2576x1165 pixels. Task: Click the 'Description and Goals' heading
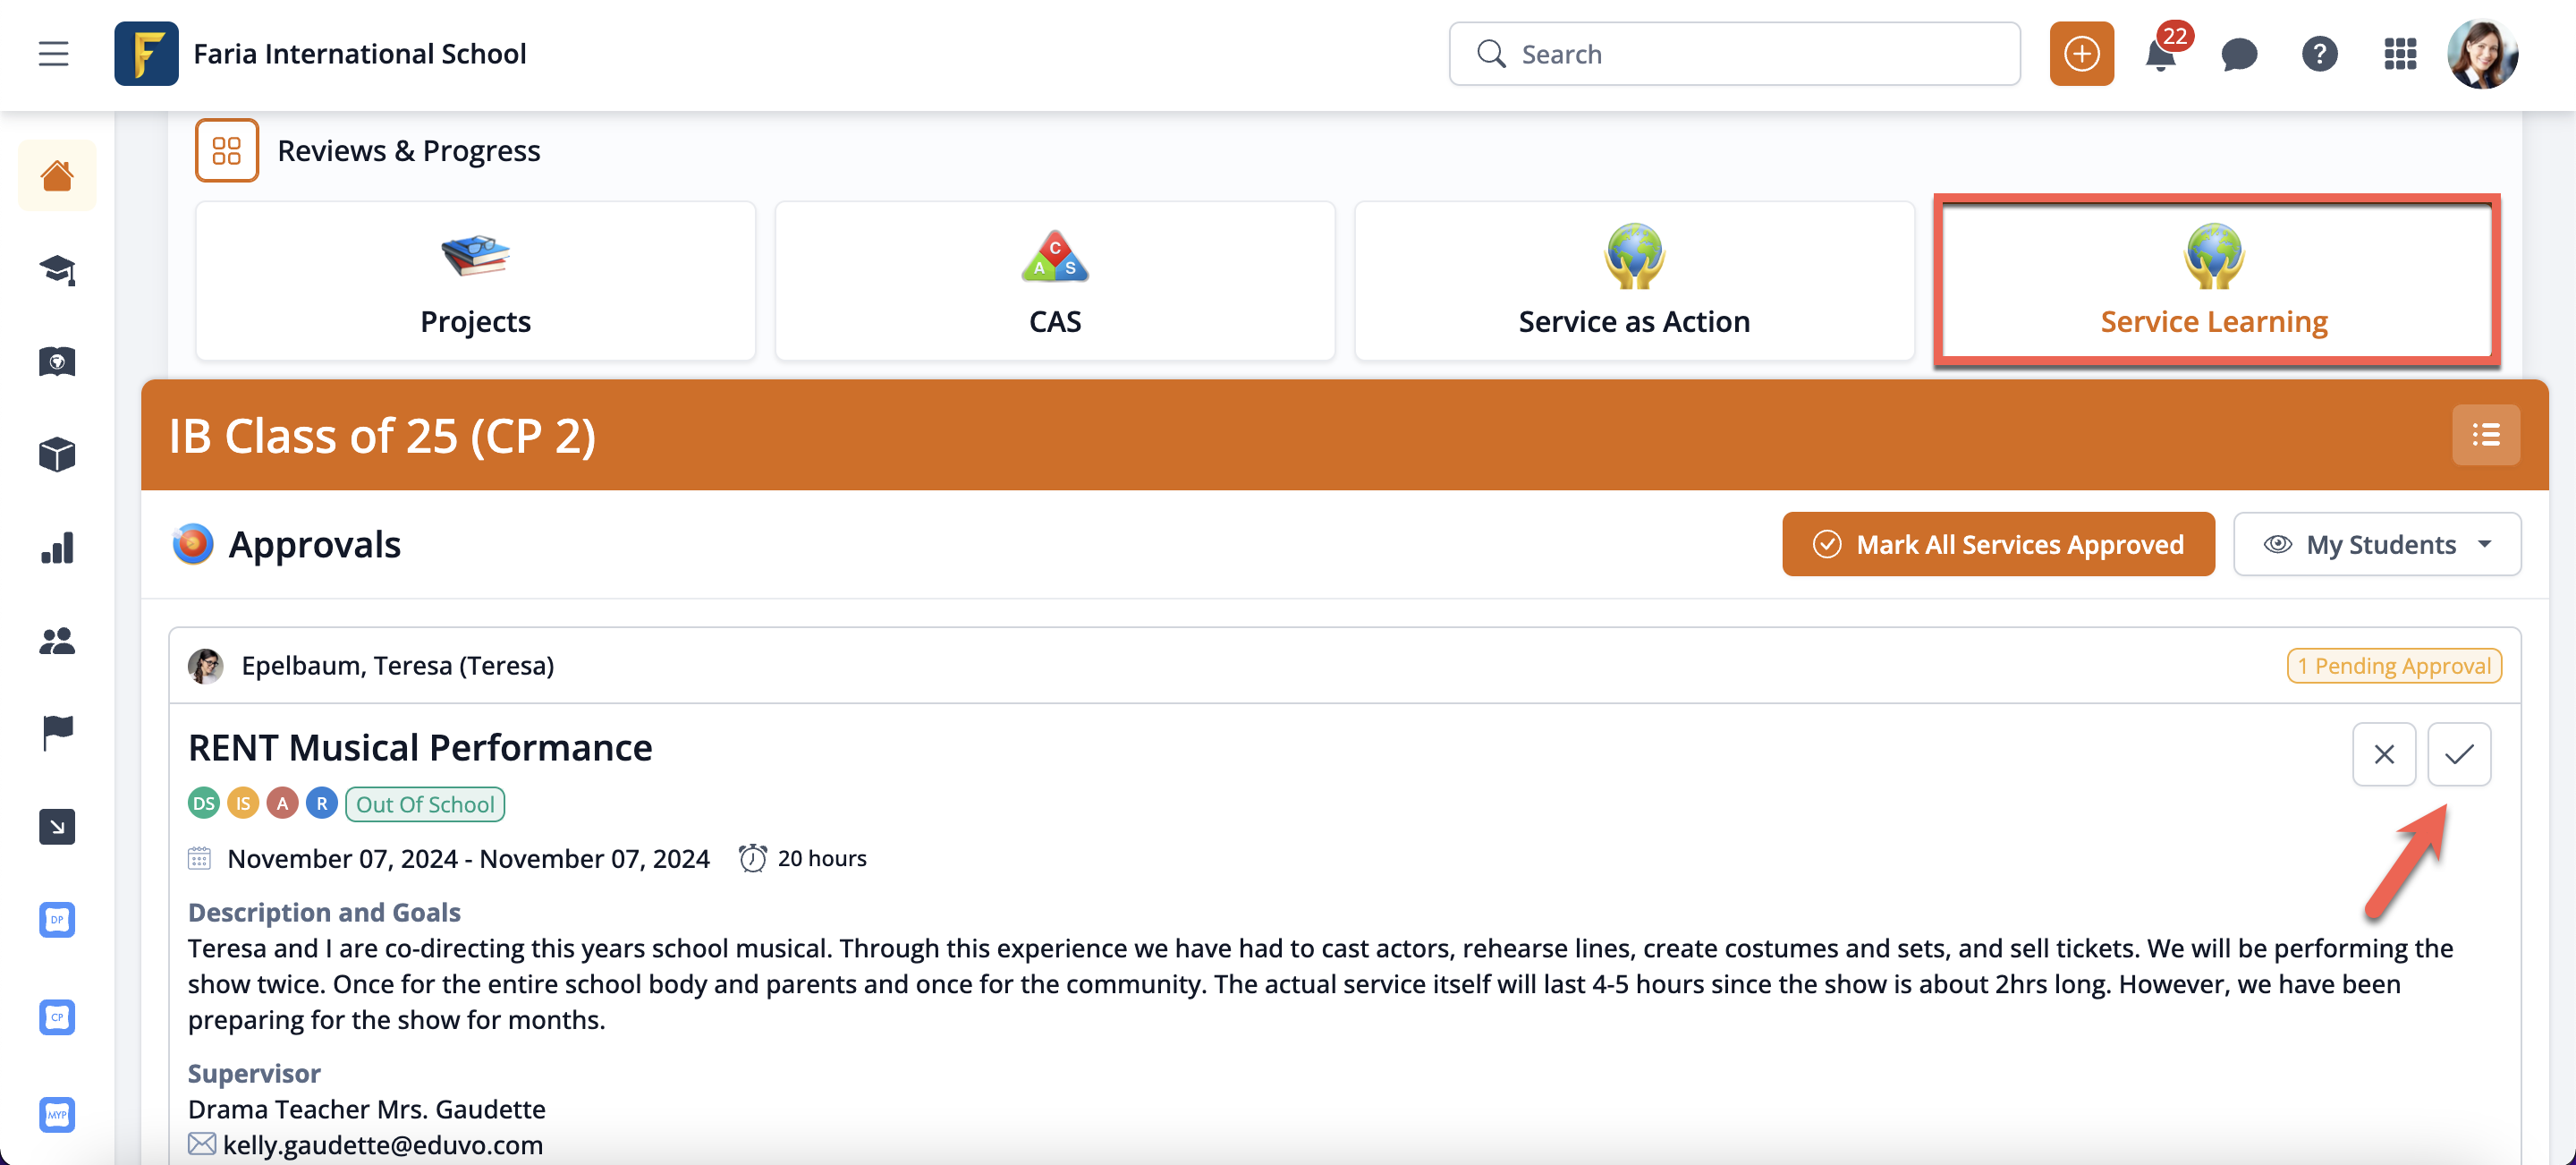click(324, 912)
